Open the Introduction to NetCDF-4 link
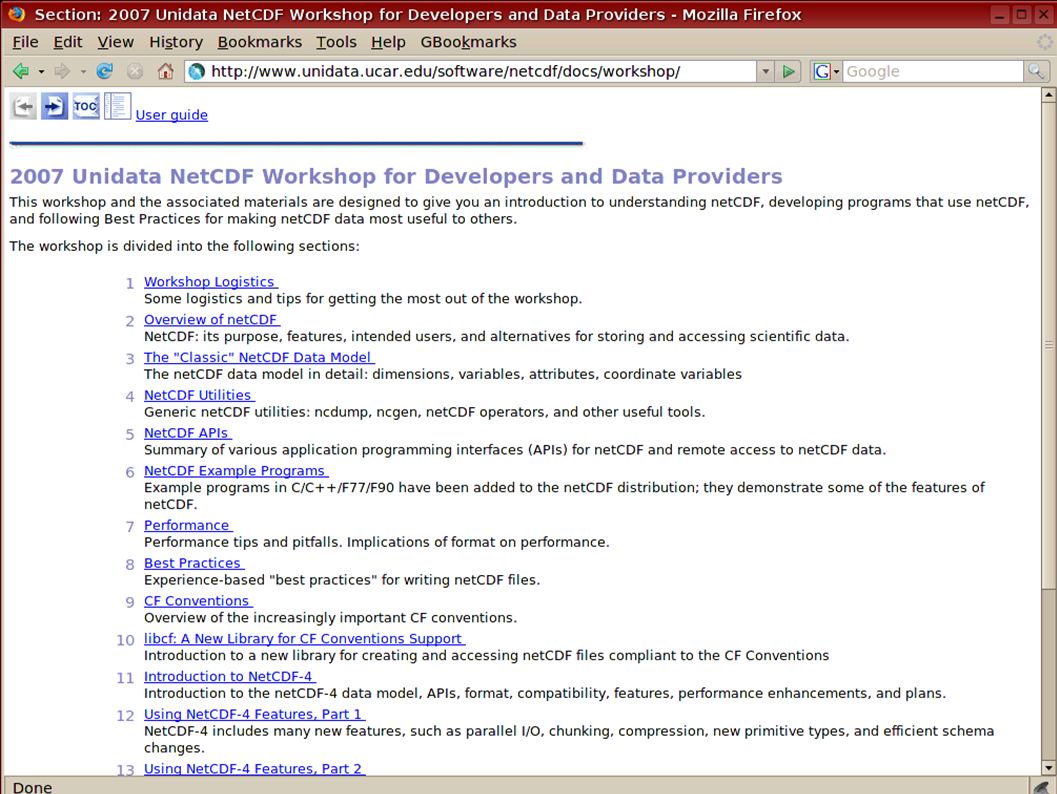Screen dimensions: 1057x794 pos(229,676)
